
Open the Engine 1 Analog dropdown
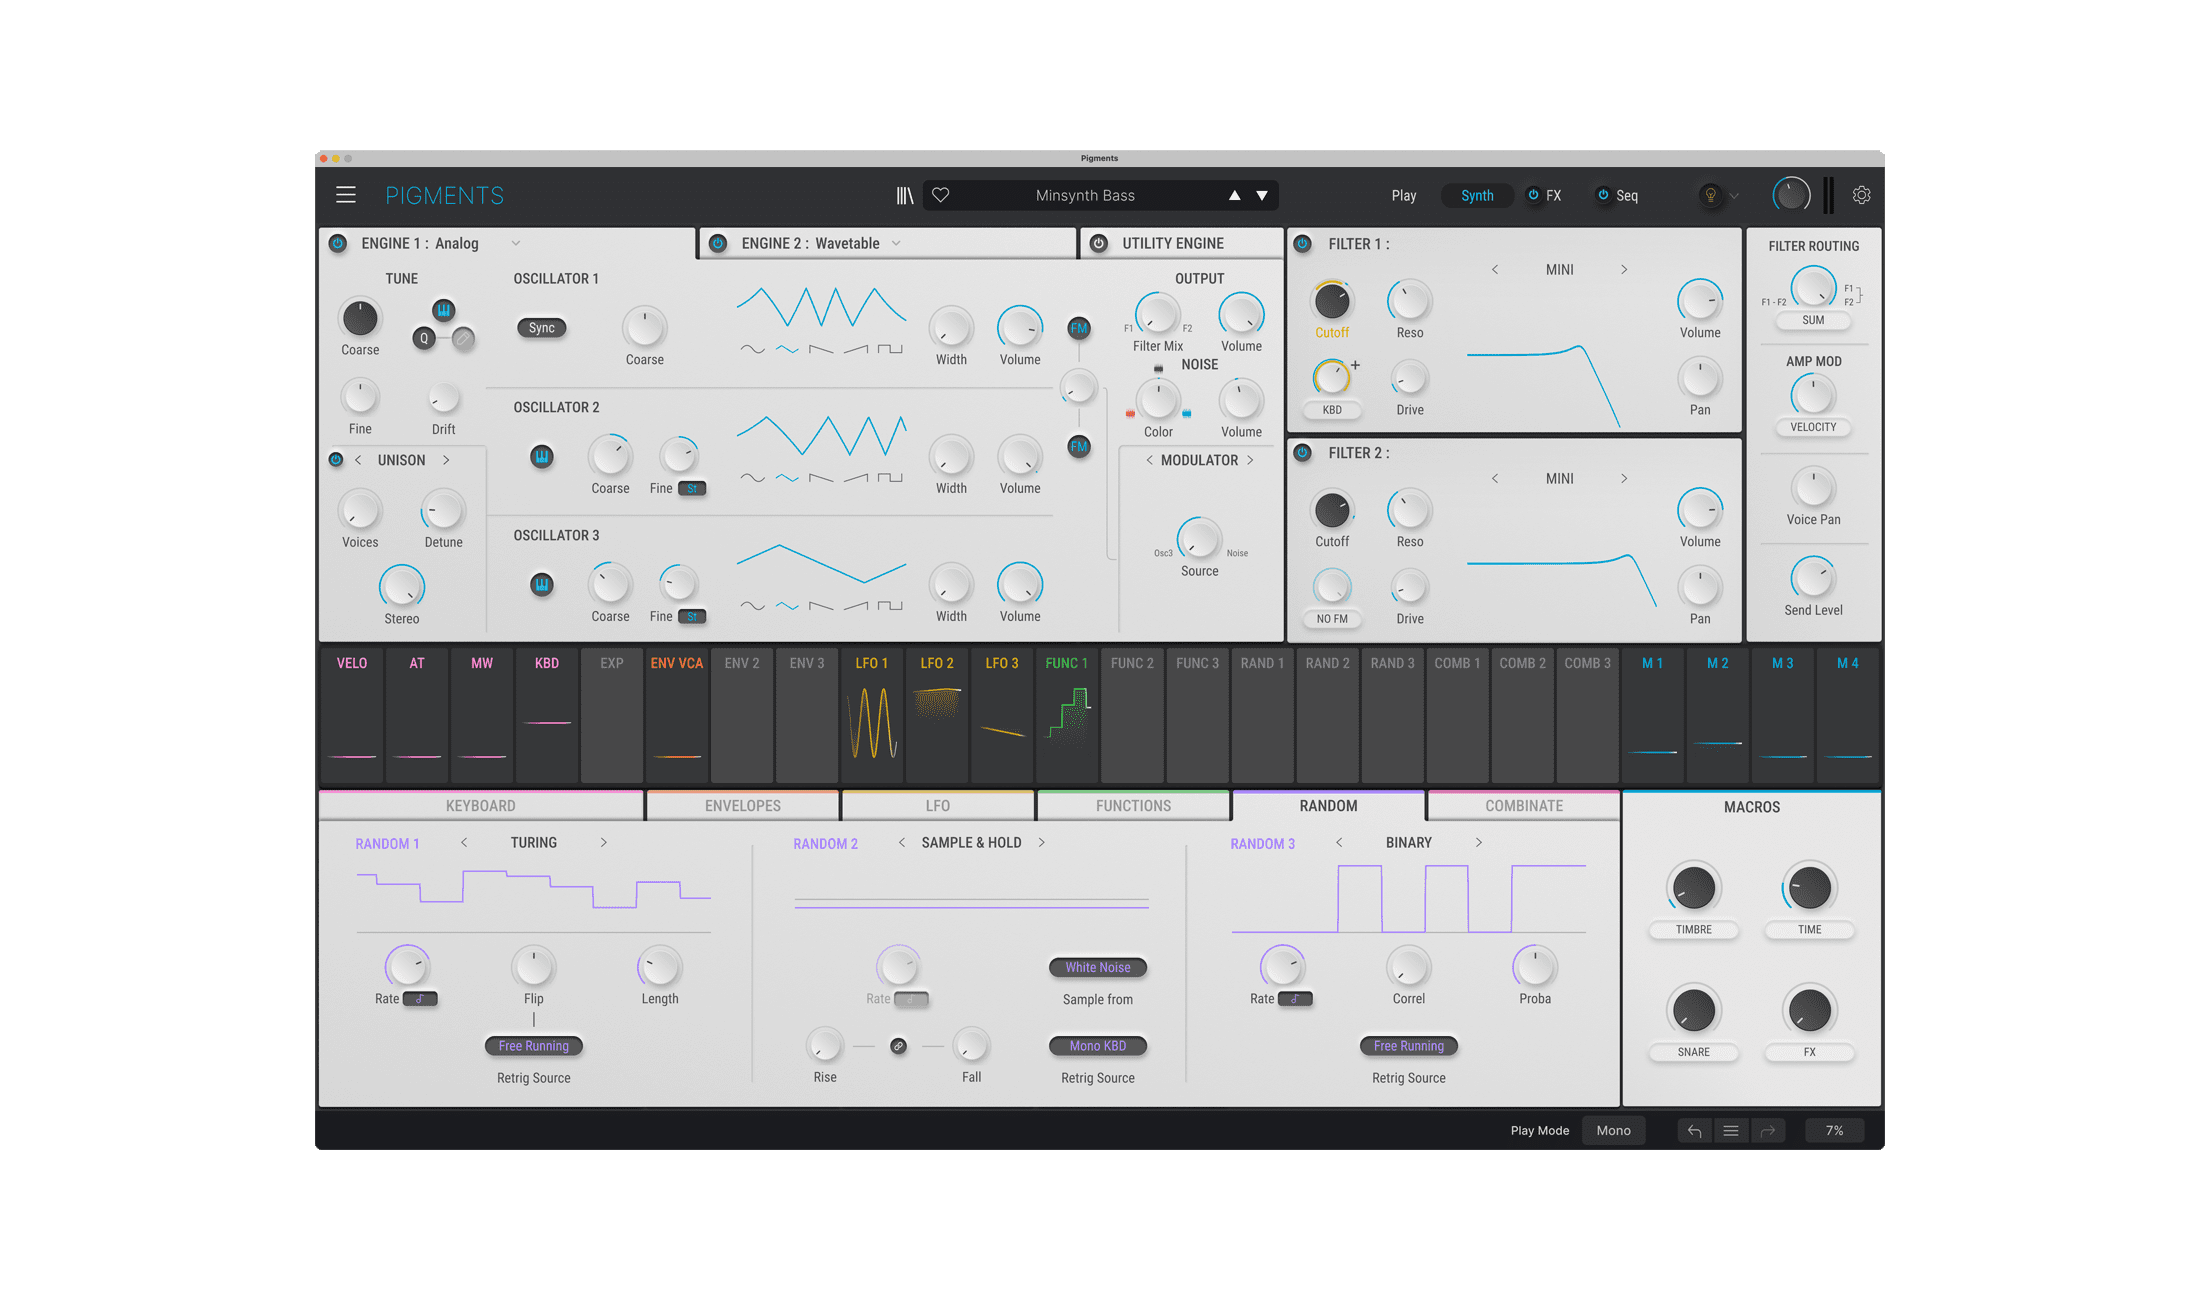tap(516, 243)
